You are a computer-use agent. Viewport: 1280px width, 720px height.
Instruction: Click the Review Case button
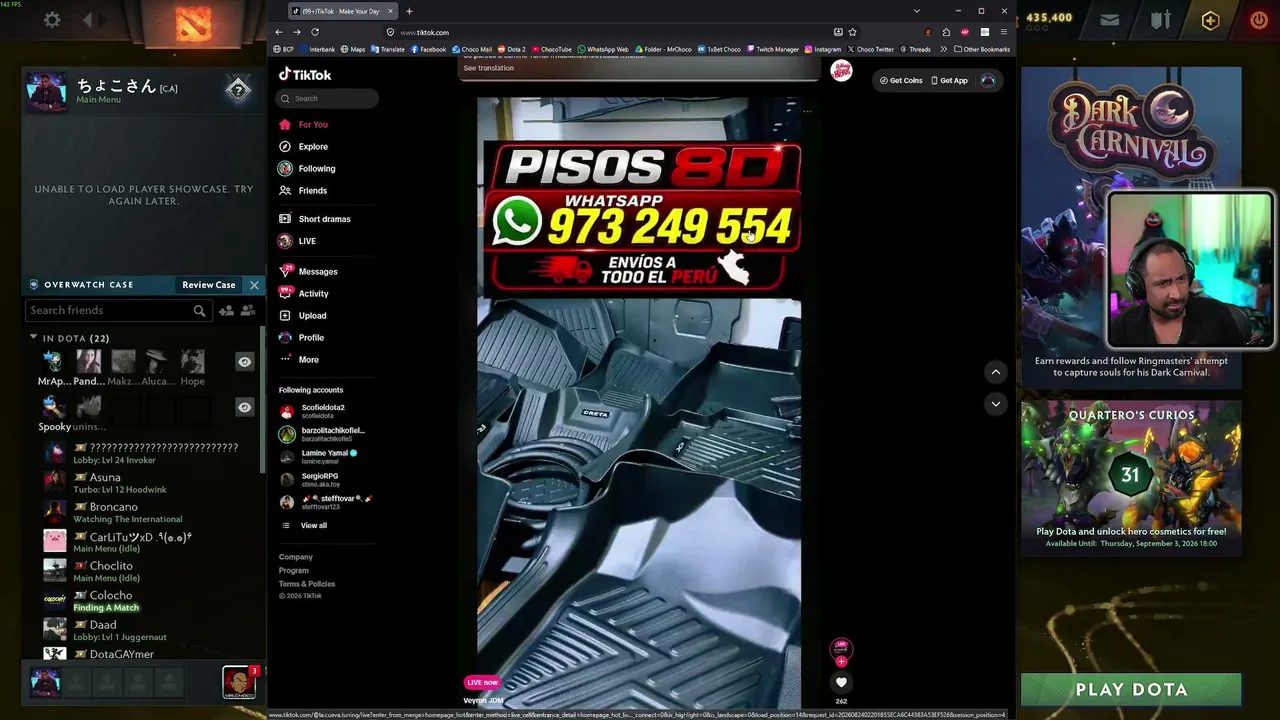pos(209,285)
